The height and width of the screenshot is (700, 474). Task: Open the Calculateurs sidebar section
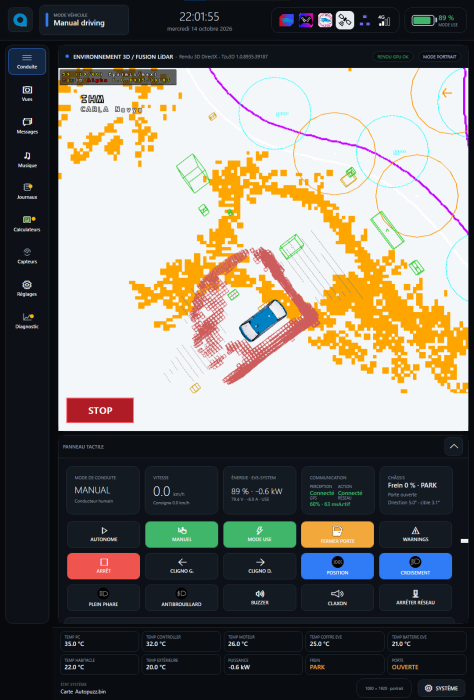click(x=27, y=224)
